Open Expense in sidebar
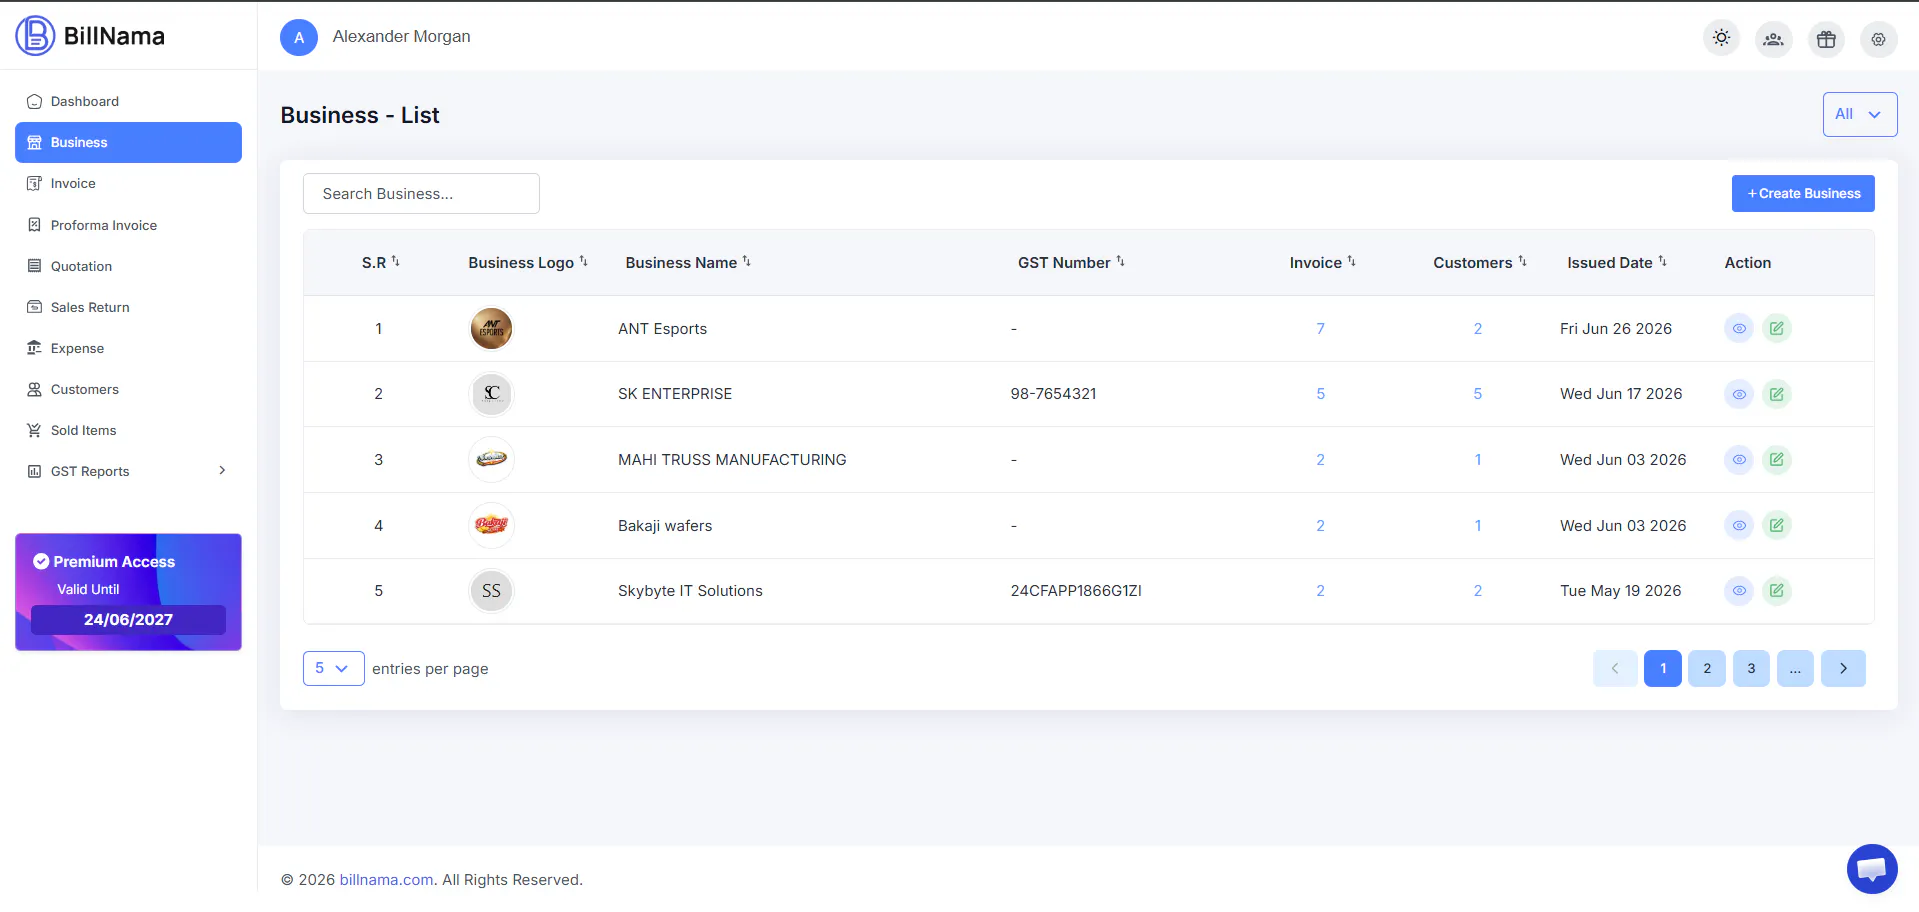The image size is (1919, 912). [128, 348]
